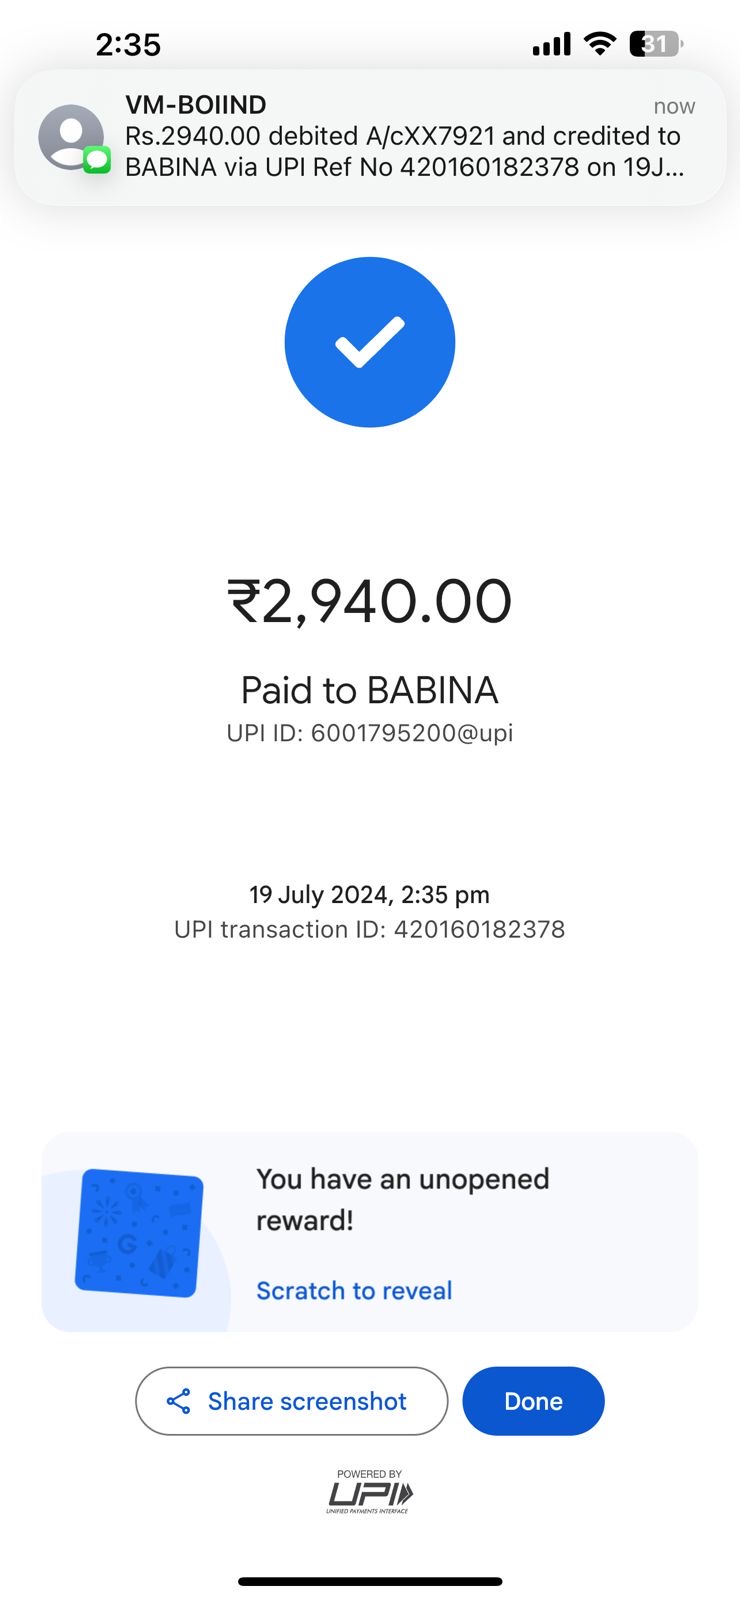Tap the Scratch to reveal link

coord(354,1290)
